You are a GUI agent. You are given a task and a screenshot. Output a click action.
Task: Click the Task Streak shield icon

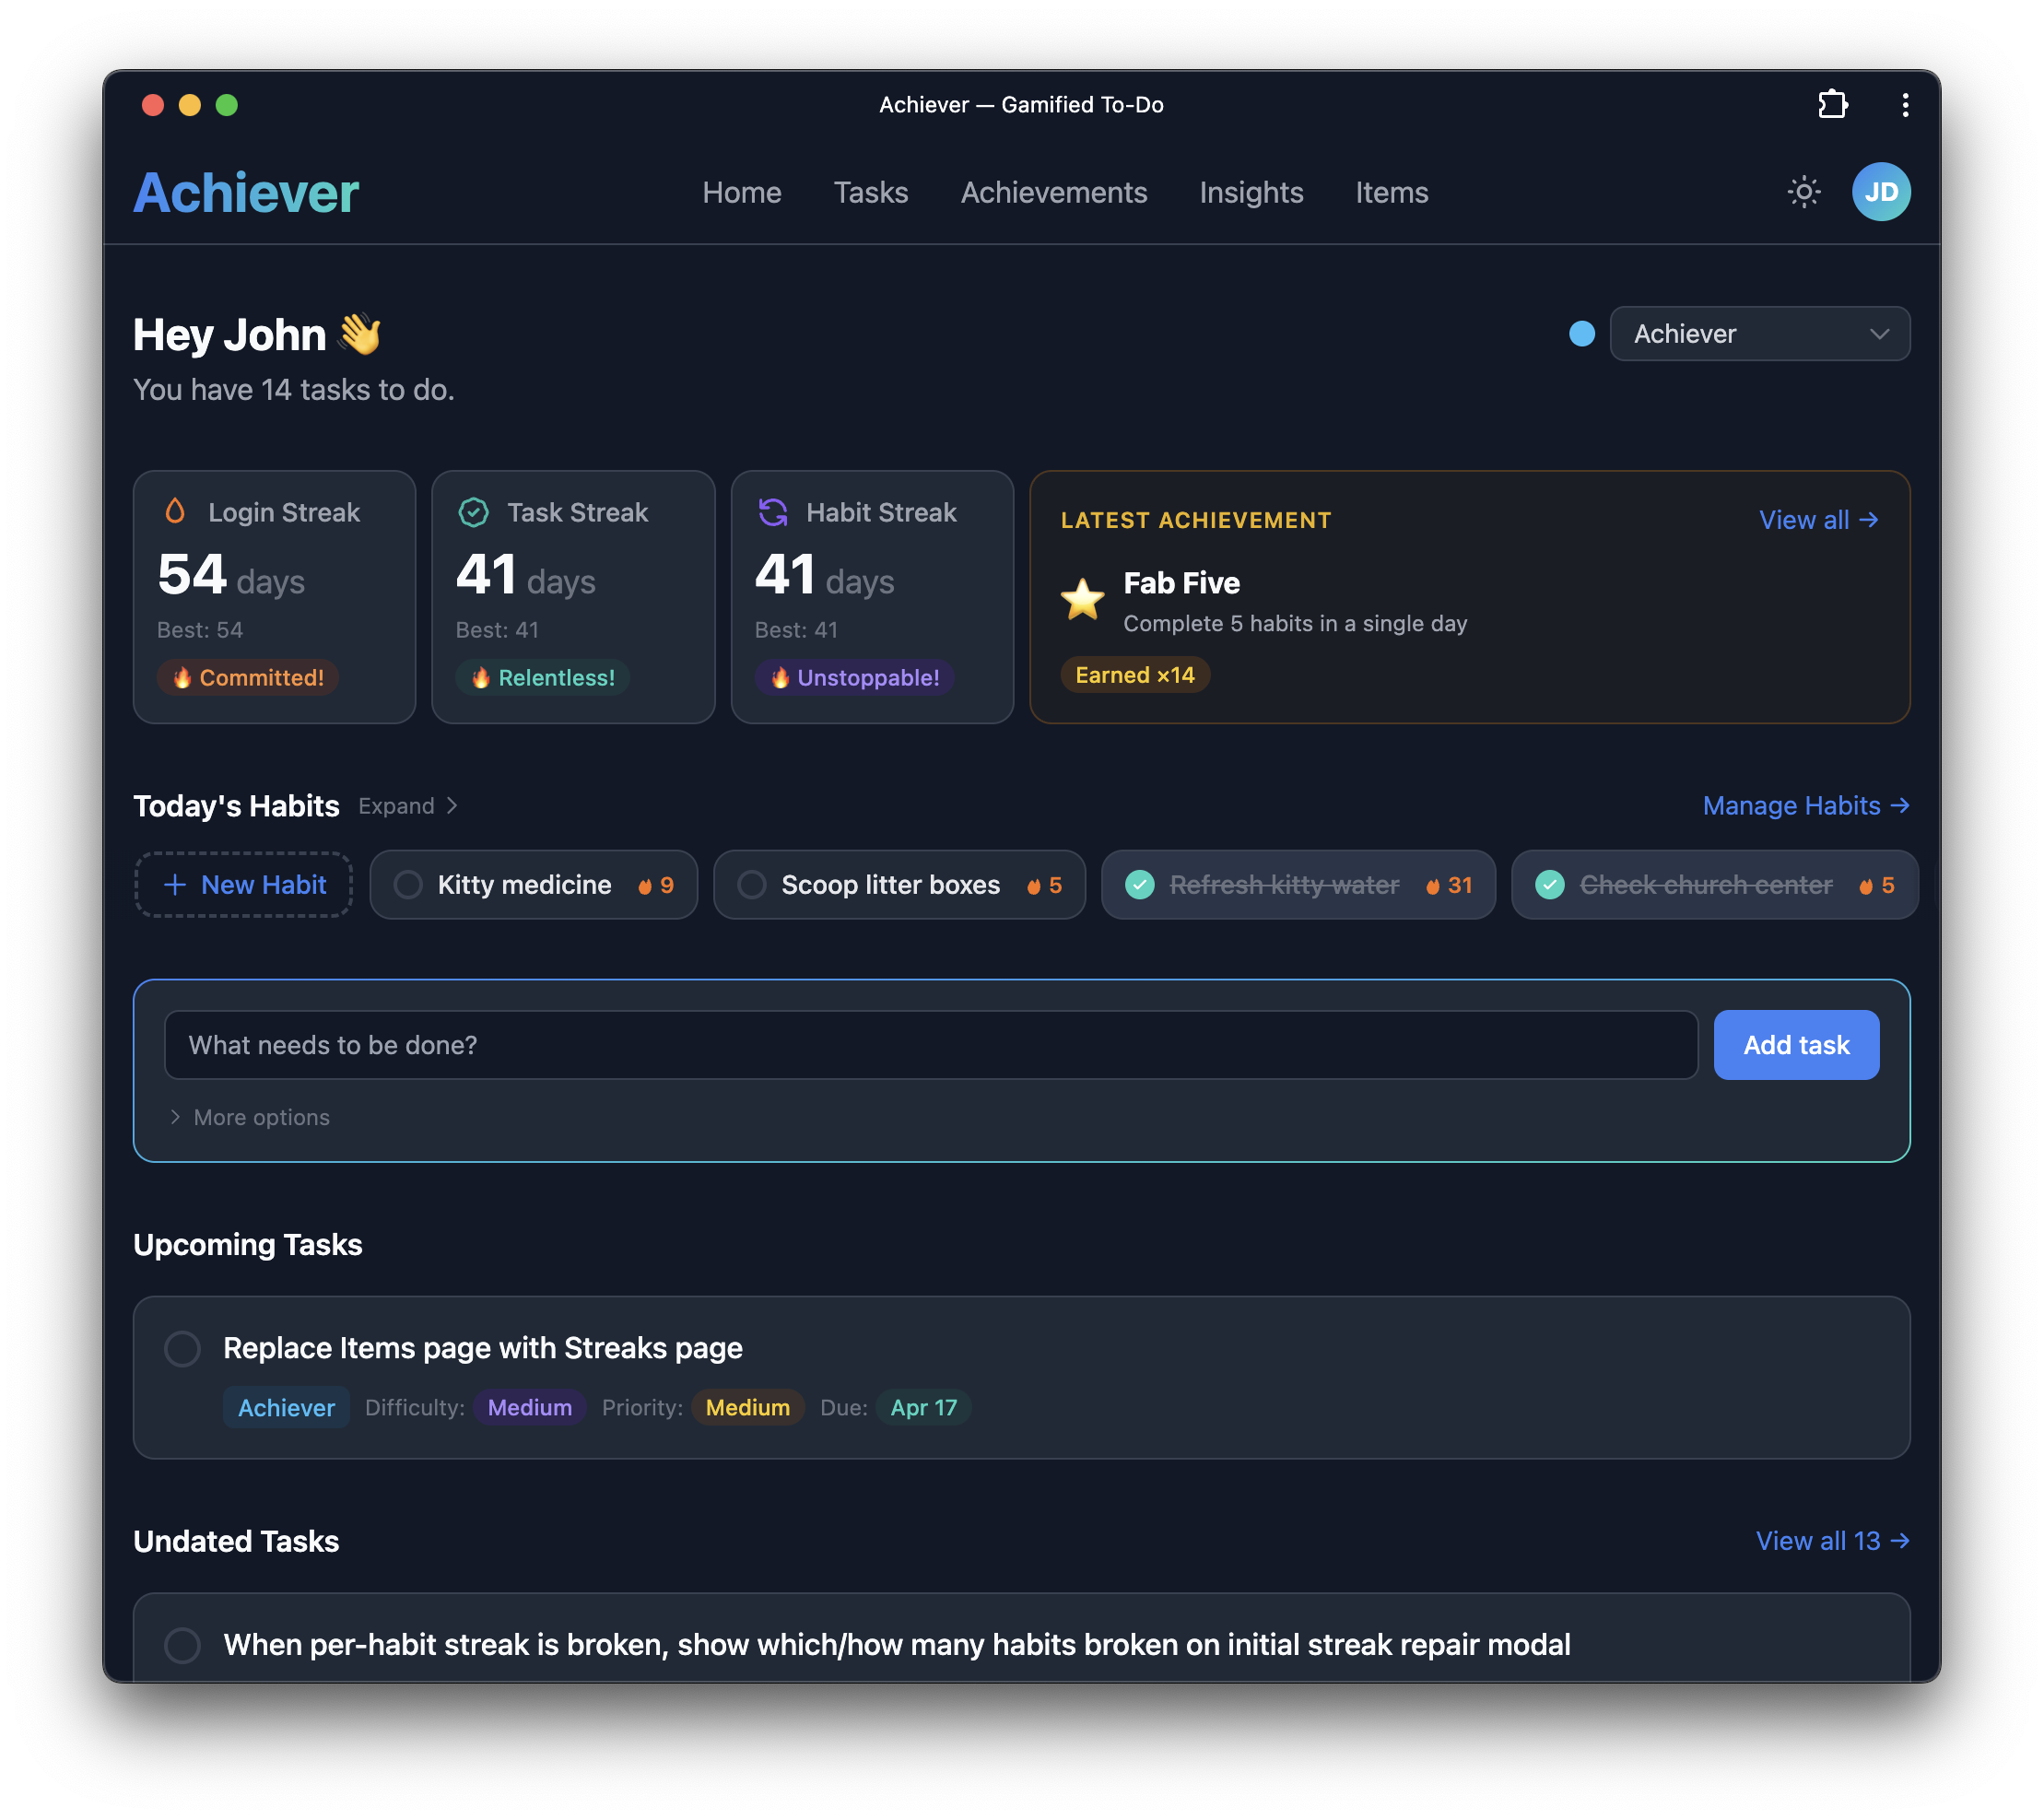coord(474,512)
